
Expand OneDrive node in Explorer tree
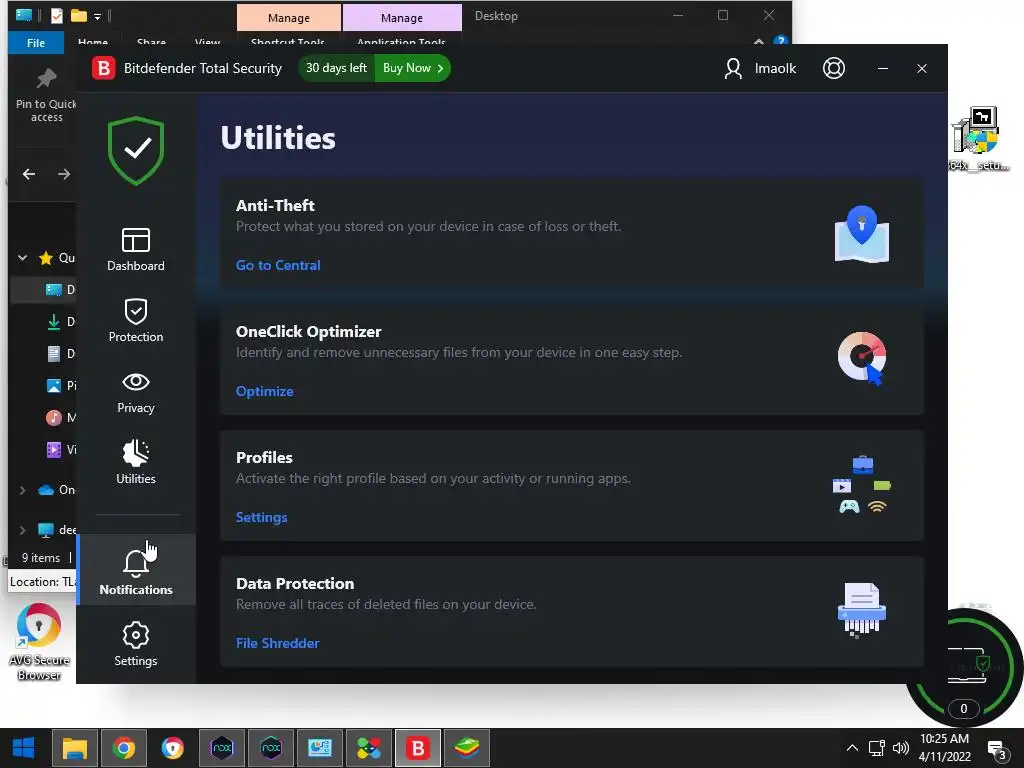coord(23,490)
